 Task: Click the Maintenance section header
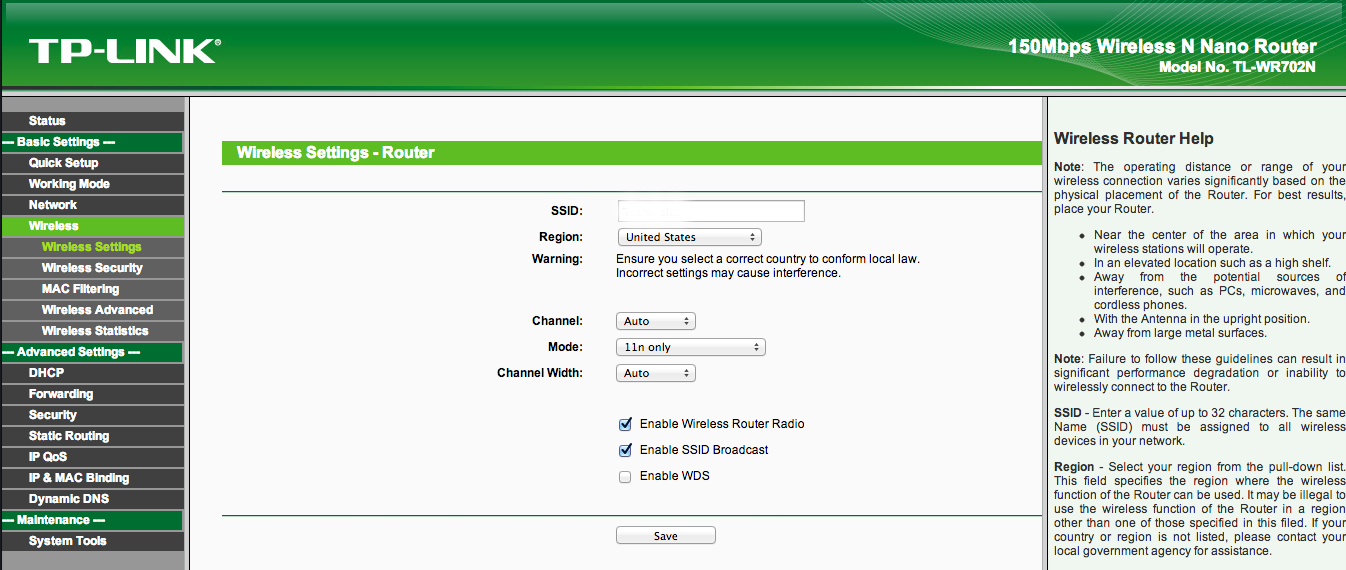(x=92, y=520)
